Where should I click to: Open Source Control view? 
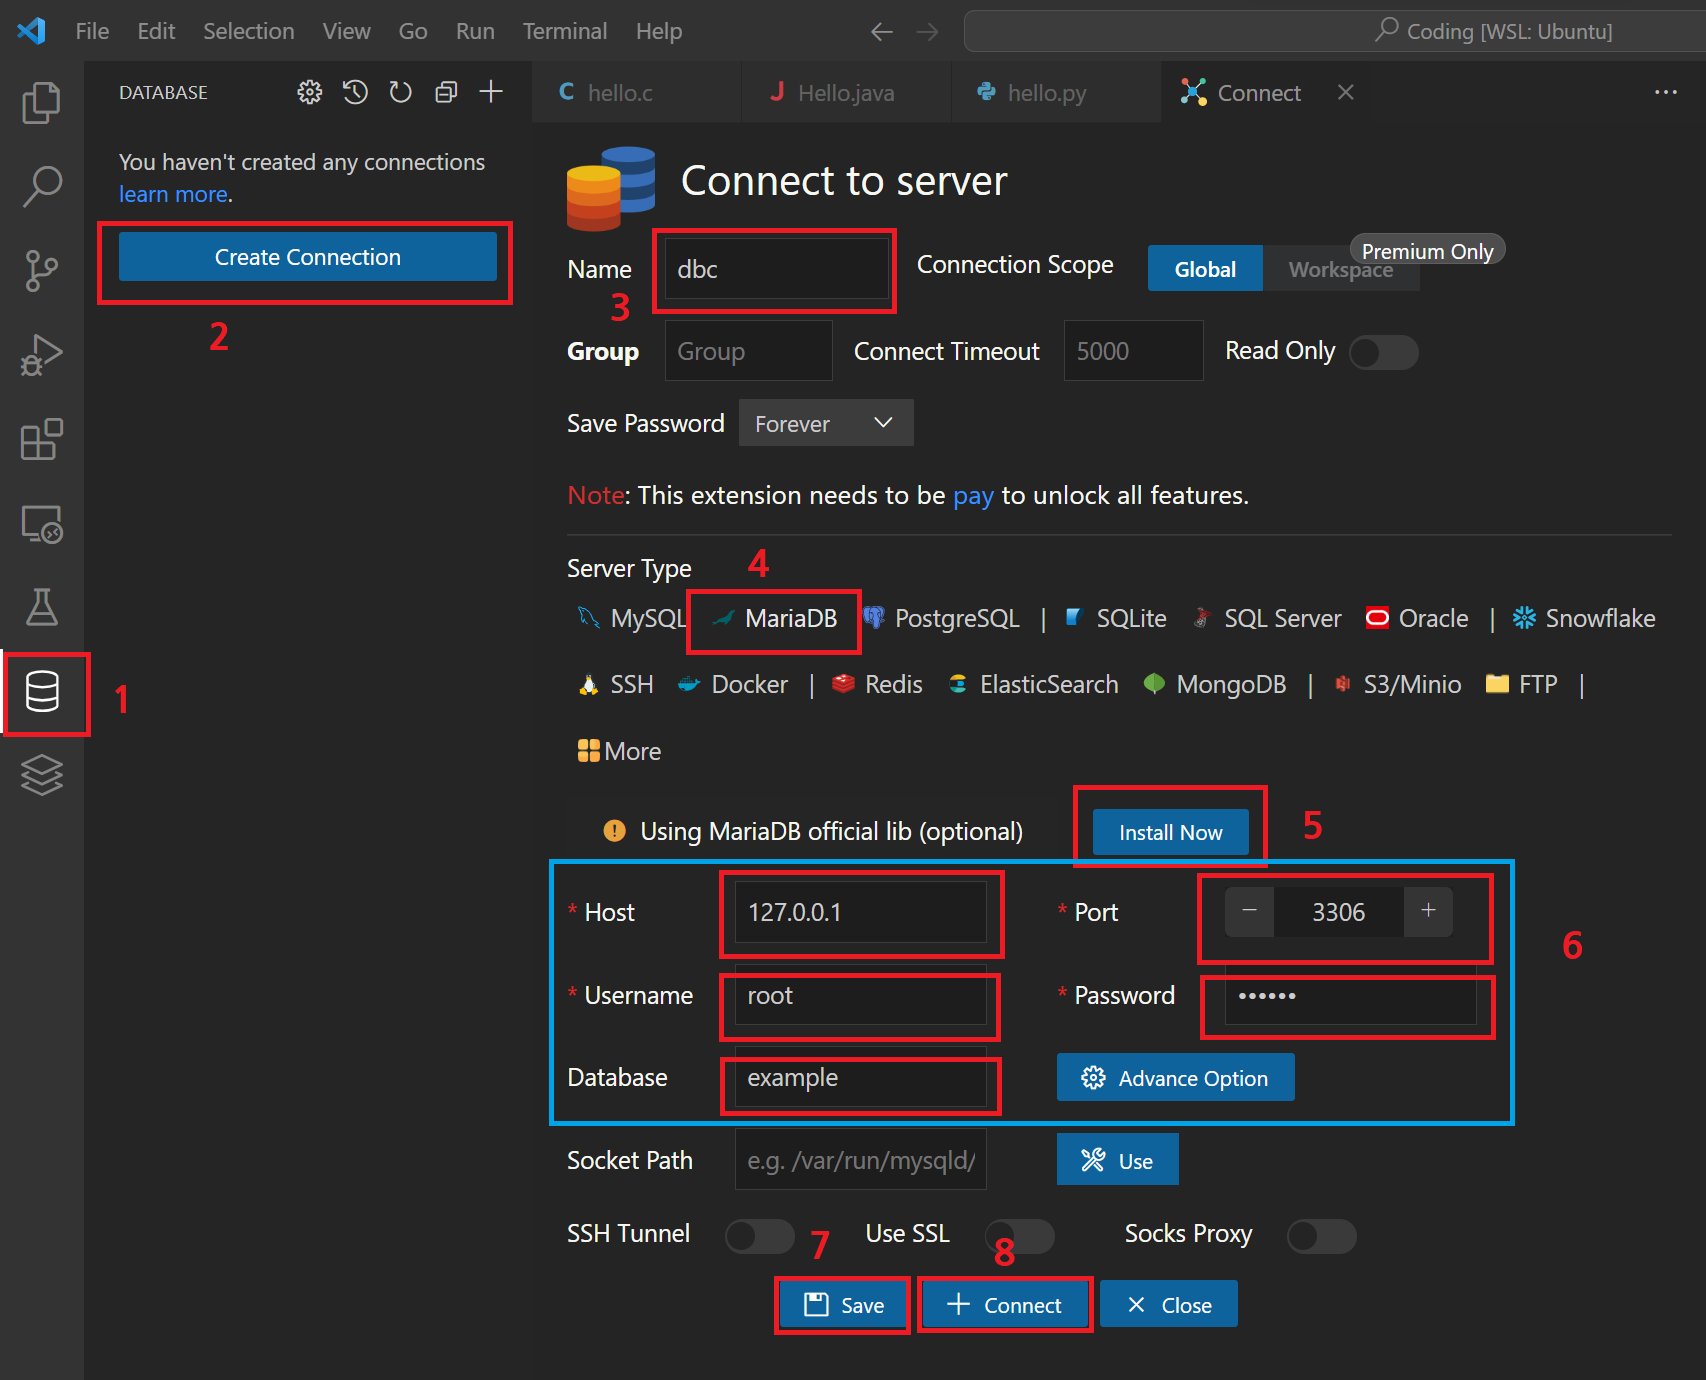(41, 270)
